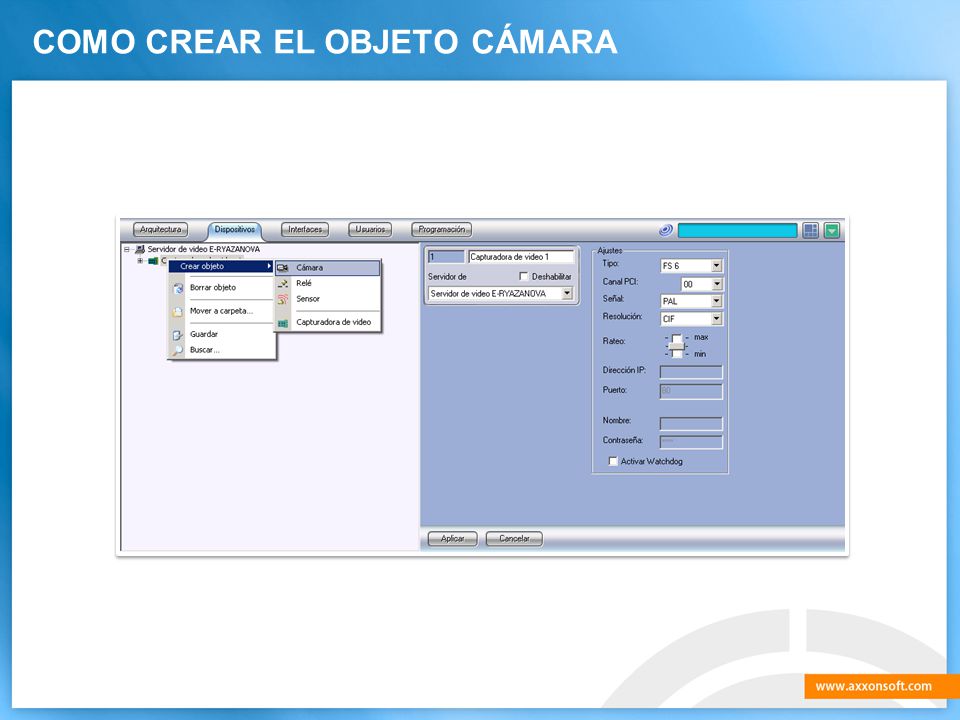This screenshot has height=720, width=960.
Task: Select Buscar... in the context menu
Action: (x=221, y=350)
